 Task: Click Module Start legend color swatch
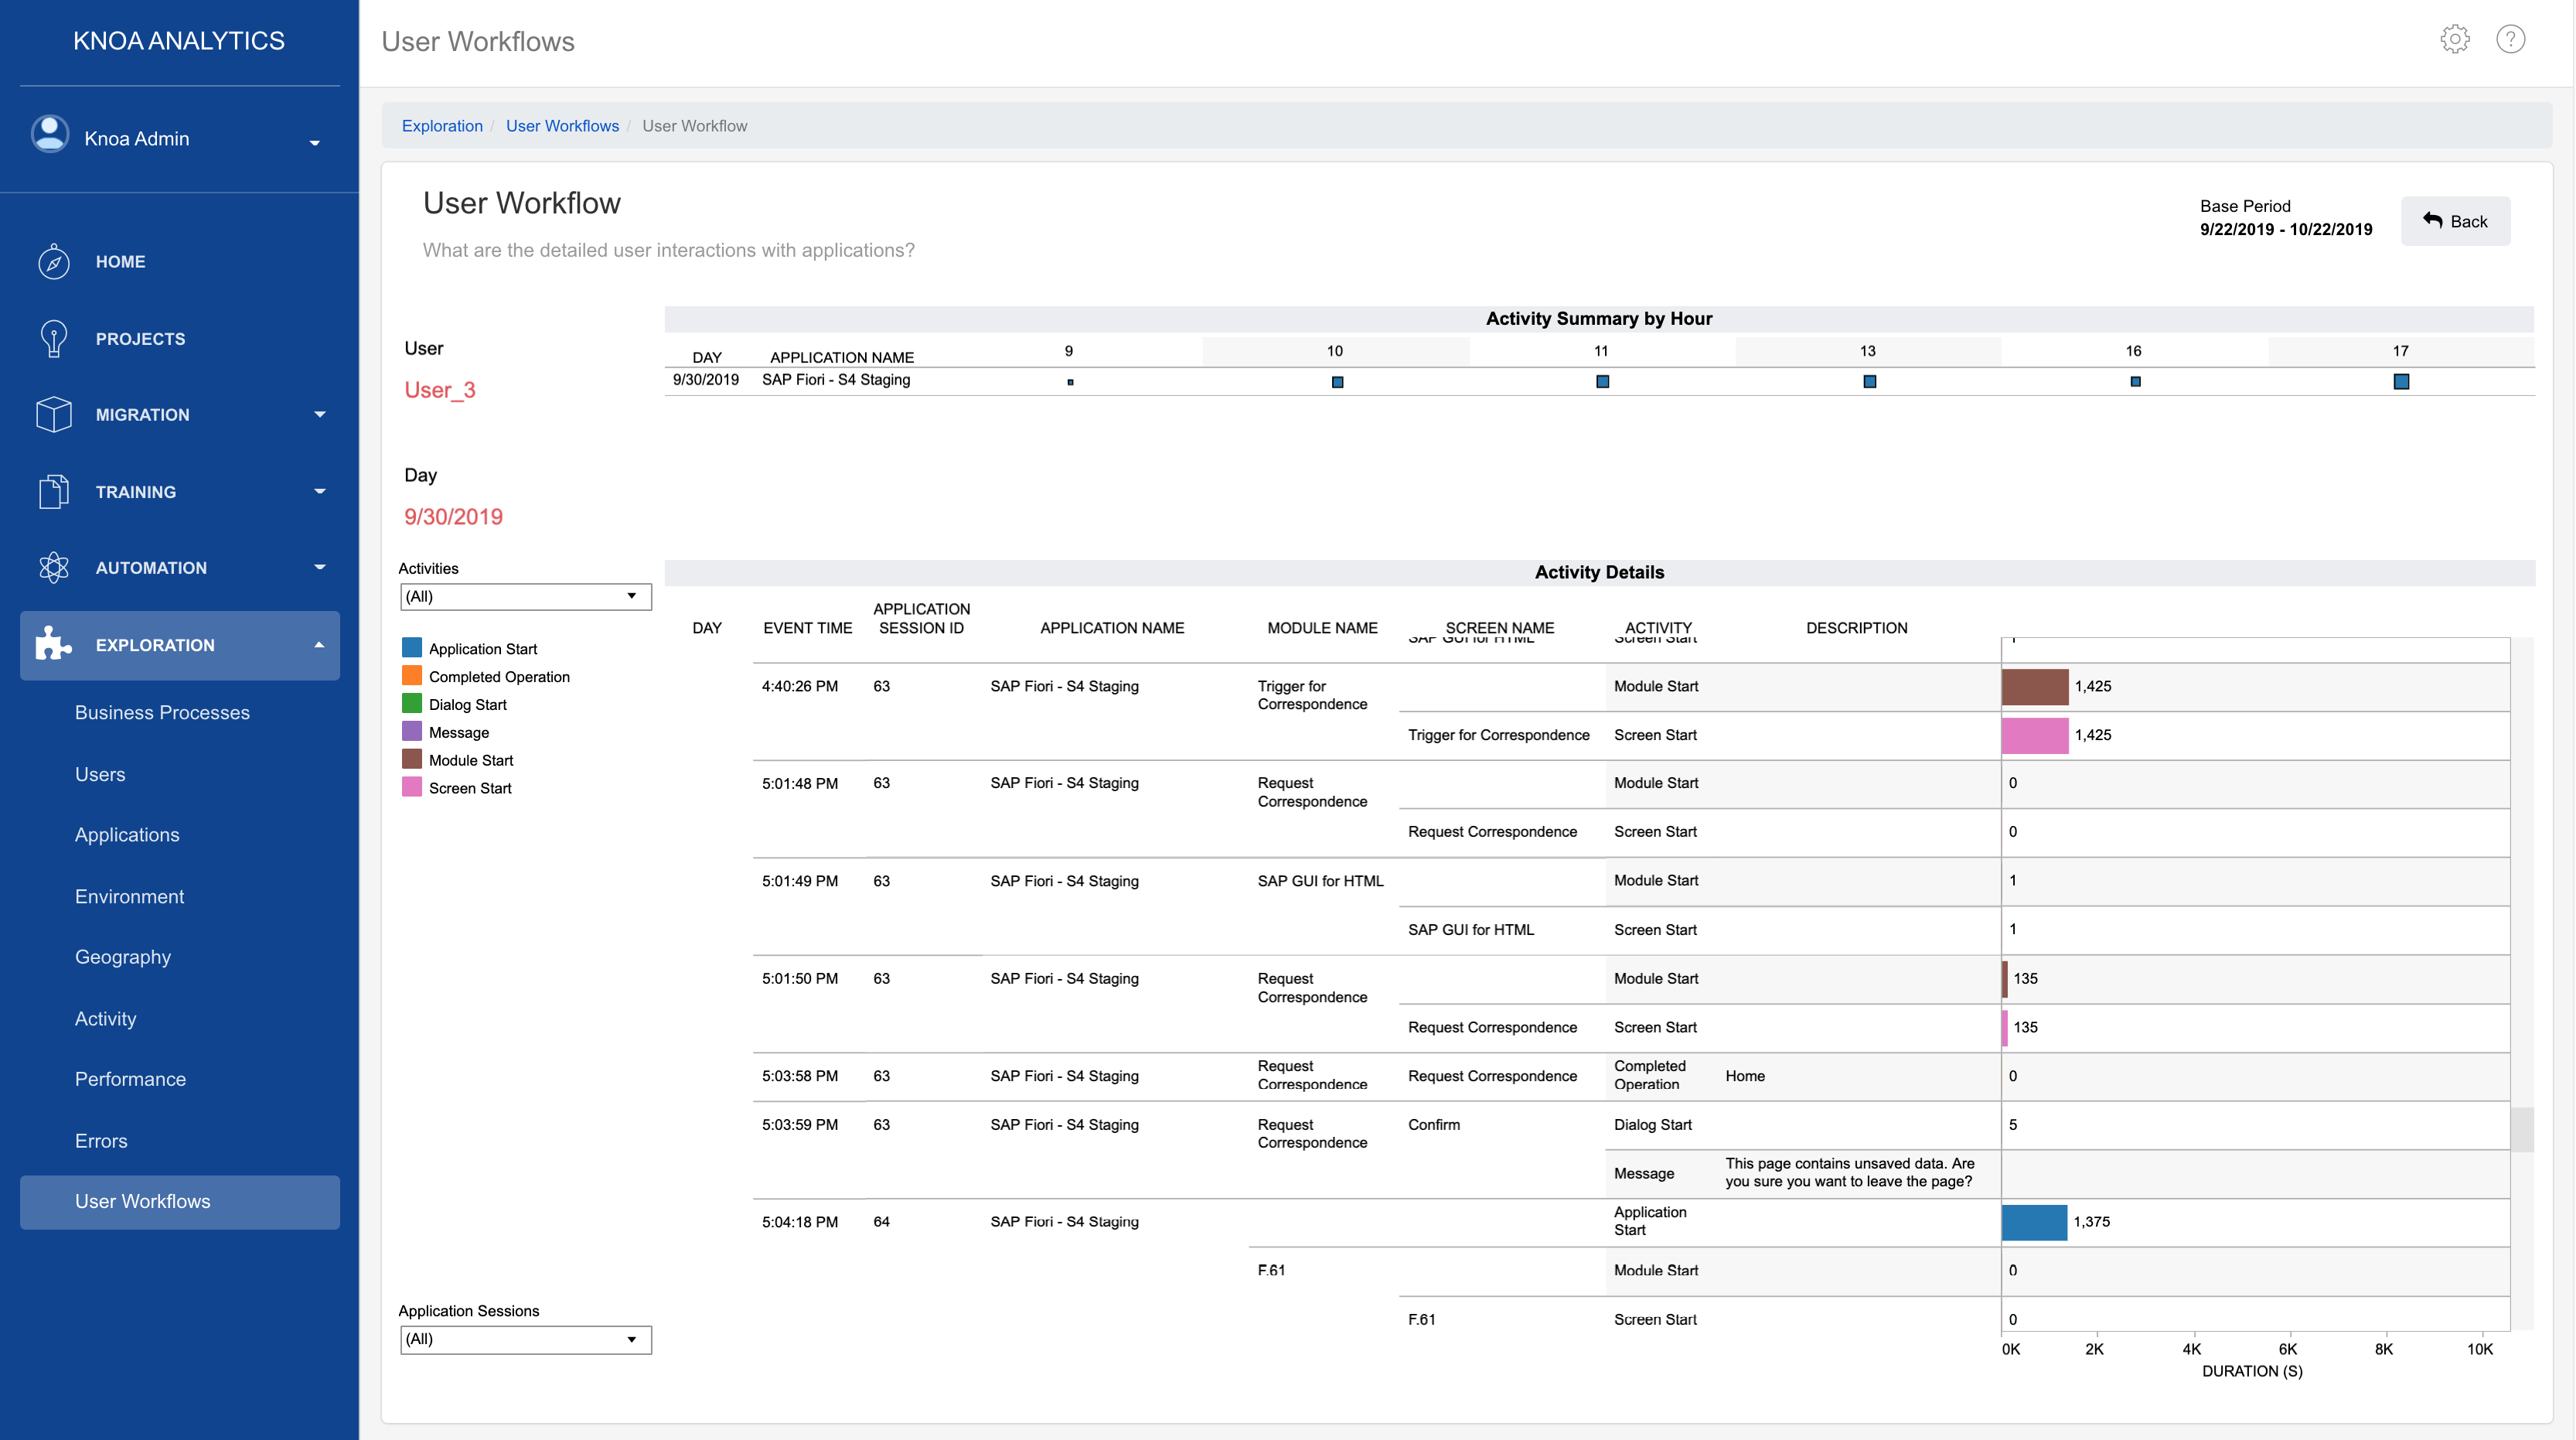click(x=411, y=759)
